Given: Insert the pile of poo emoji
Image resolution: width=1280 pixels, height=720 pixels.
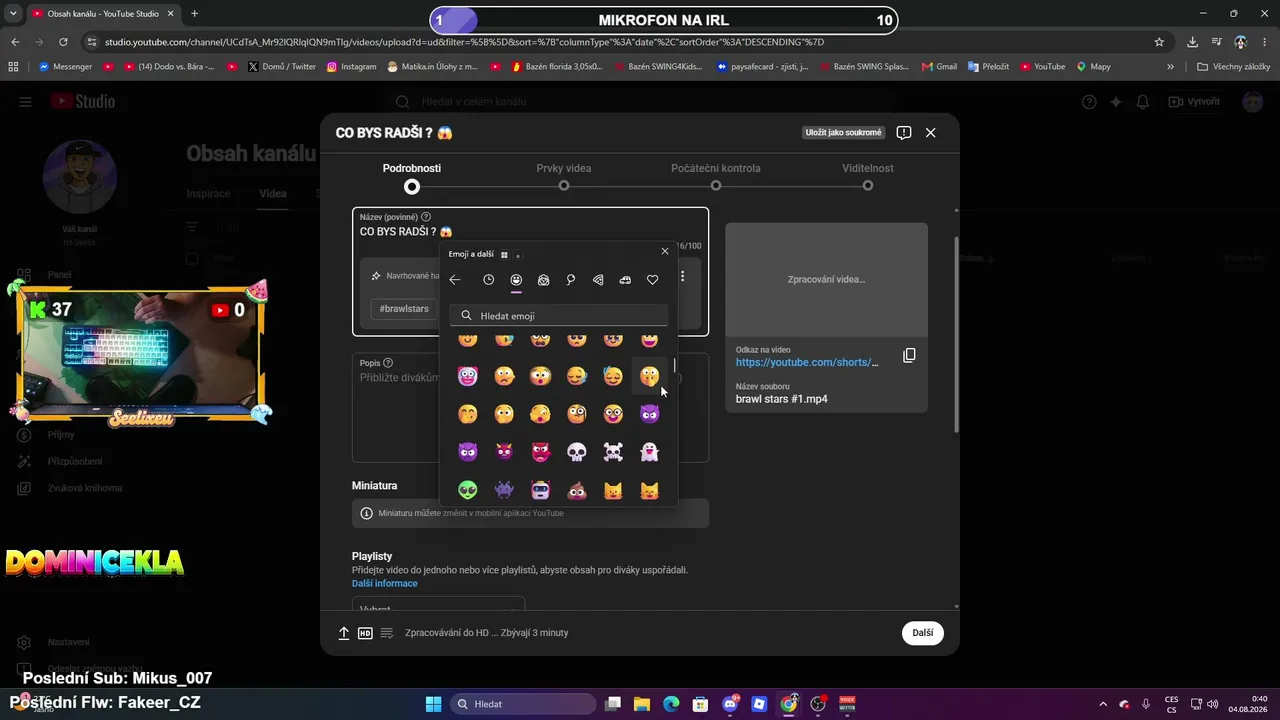Looking at the screenshot, I should (x=577, y=490).
